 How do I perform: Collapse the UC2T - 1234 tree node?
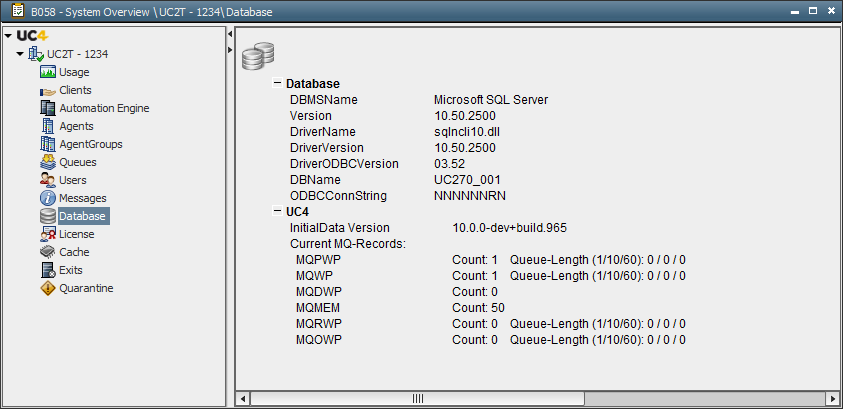20,54
